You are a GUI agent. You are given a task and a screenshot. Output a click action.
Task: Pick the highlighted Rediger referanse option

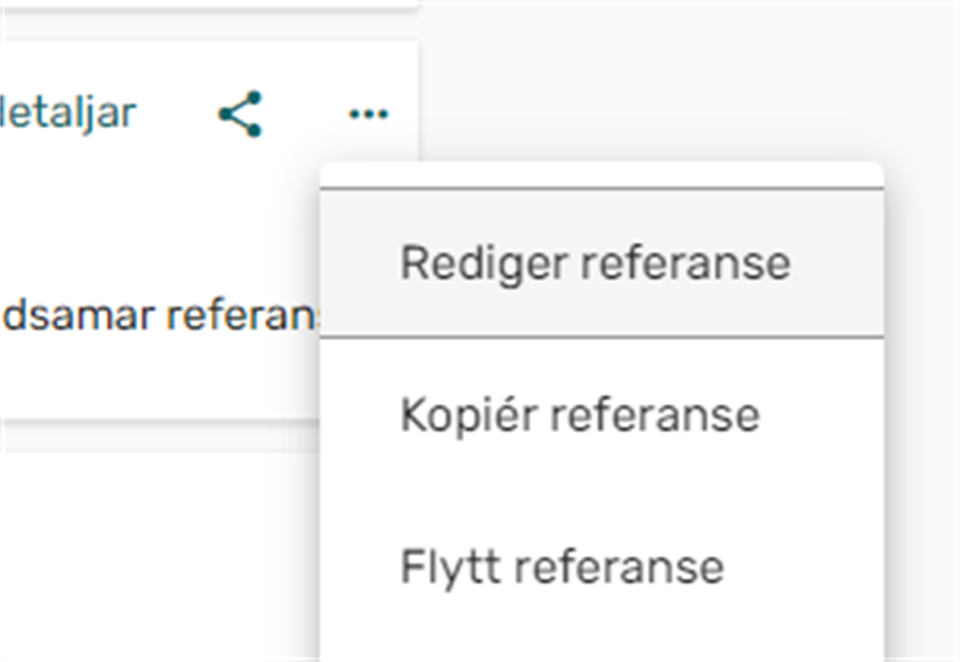(595, 263)
